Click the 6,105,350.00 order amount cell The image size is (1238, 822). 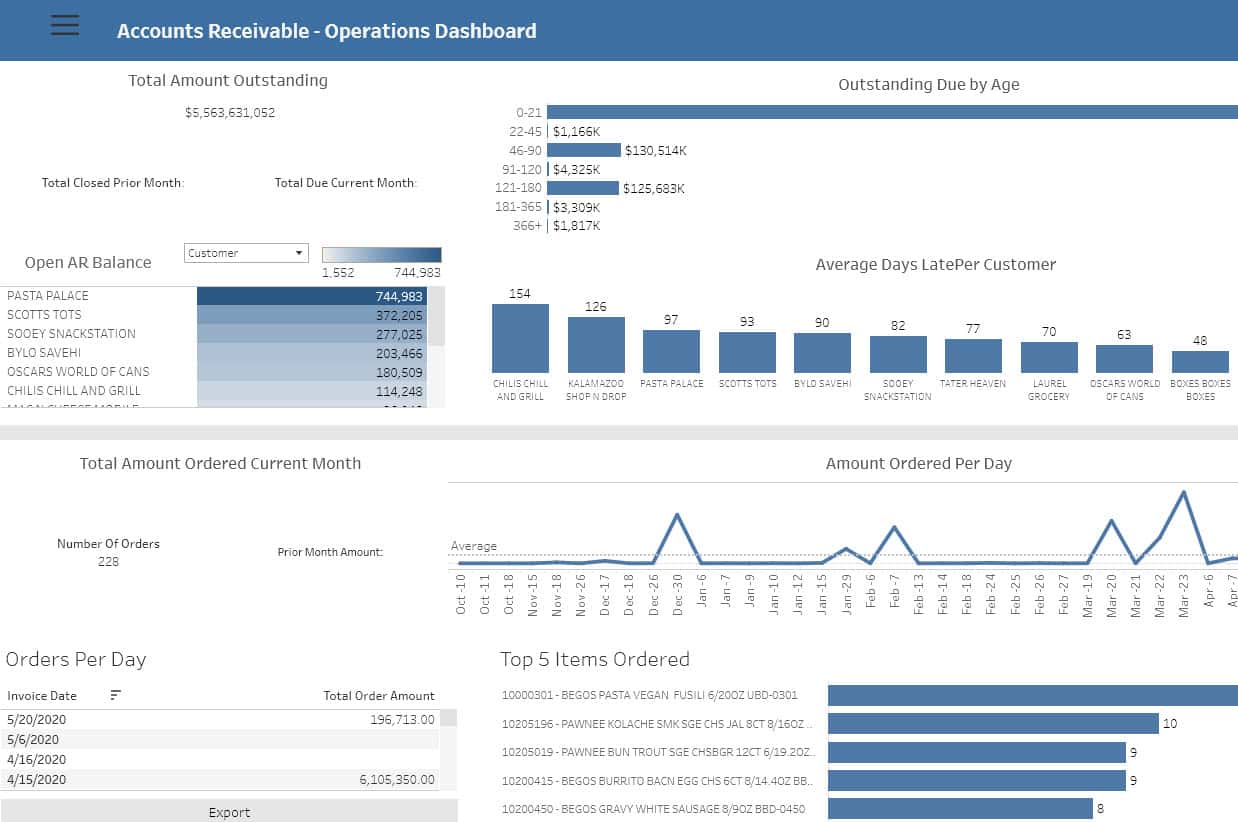pyautogui.click(x=397, y=779)
